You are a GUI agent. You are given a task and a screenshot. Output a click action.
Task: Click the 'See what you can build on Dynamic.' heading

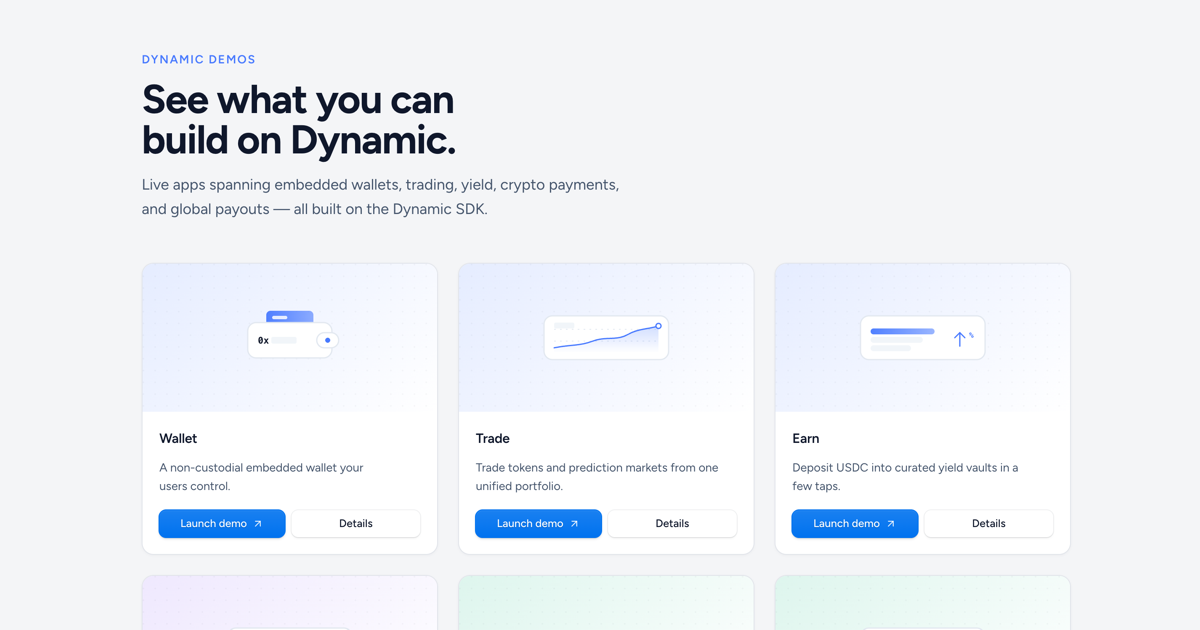tap(299, 120)
